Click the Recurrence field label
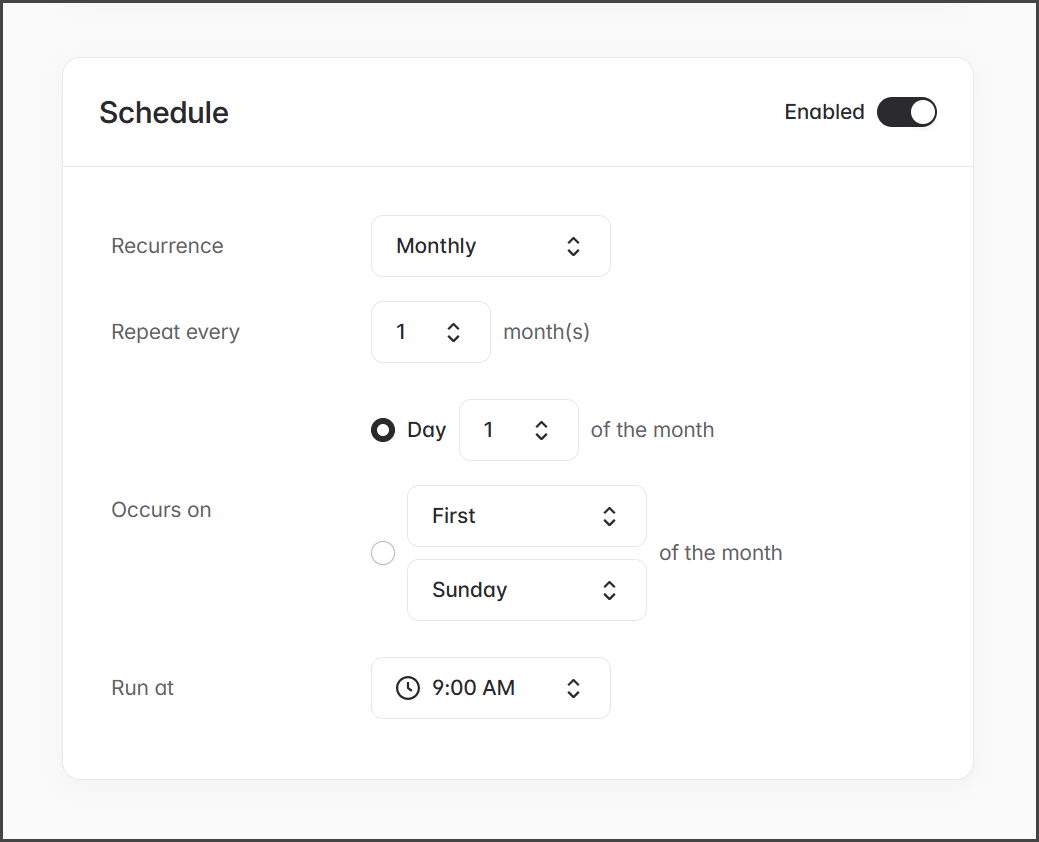The width and height of the screenshot is (1039, 842). 167,246
